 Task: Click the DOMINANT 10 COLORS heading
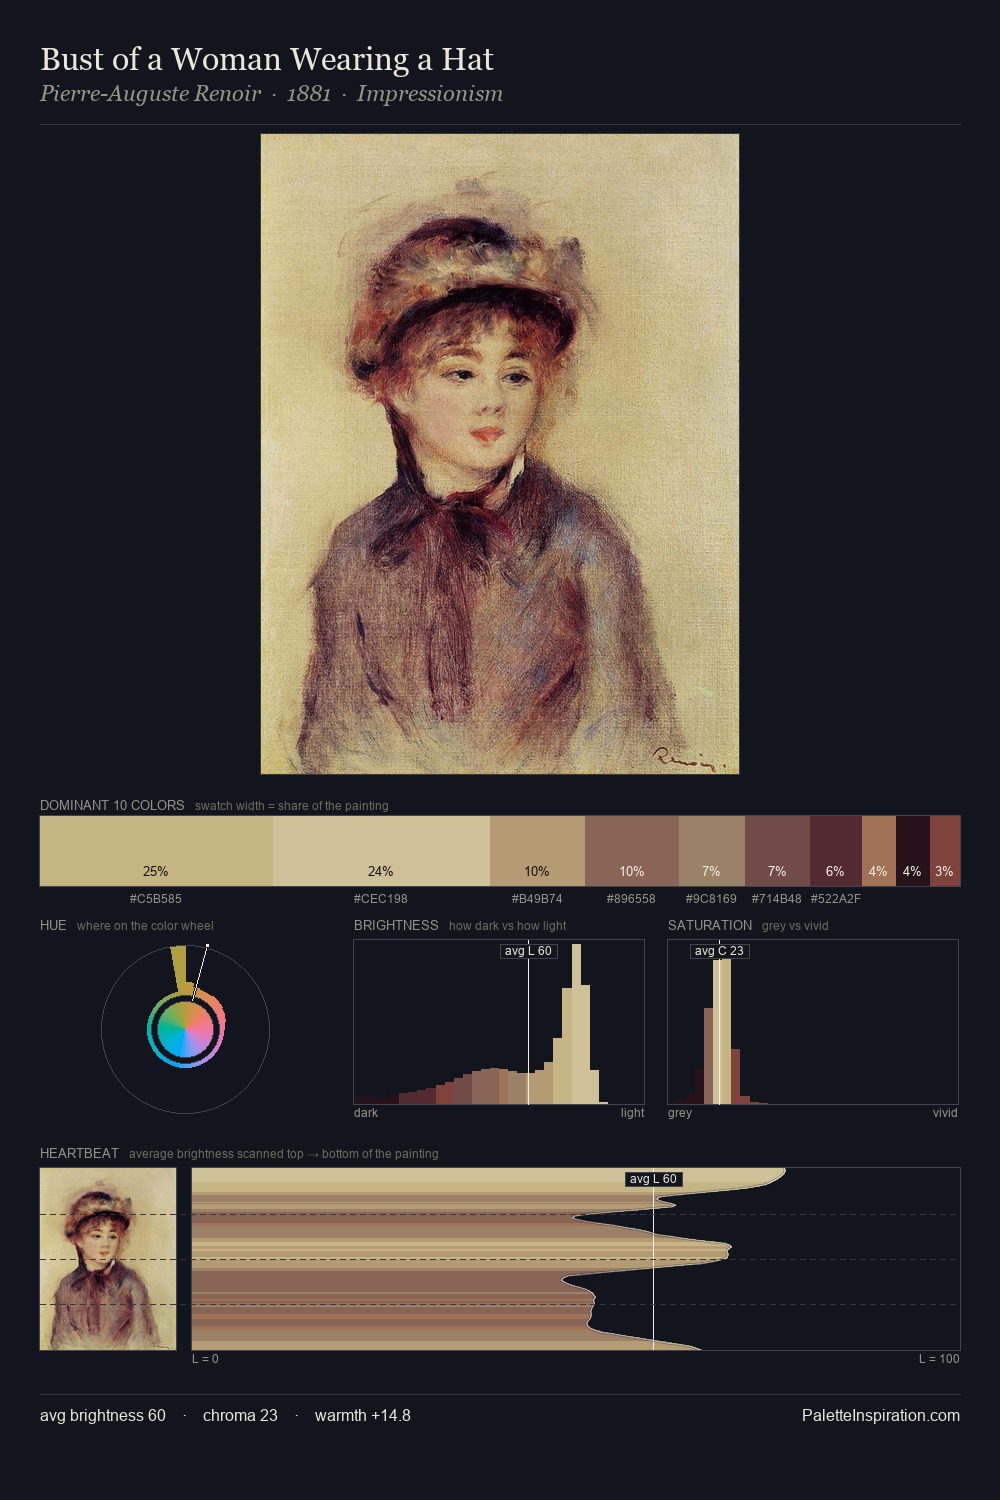pos(112,805)
